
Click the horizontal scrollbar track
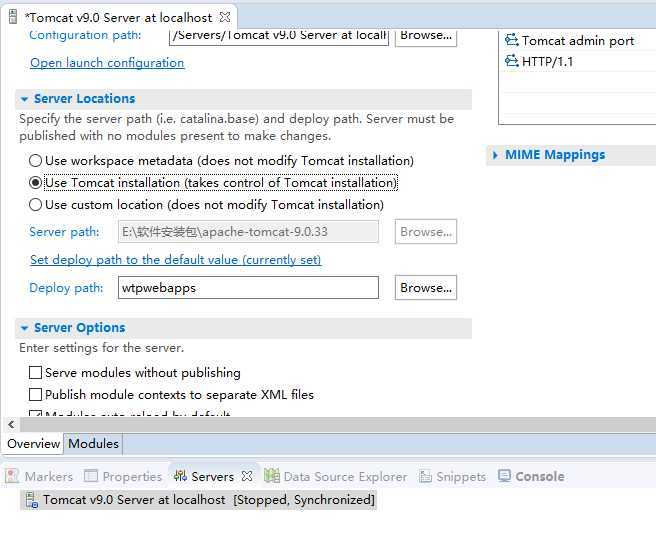tap(337, 425)
